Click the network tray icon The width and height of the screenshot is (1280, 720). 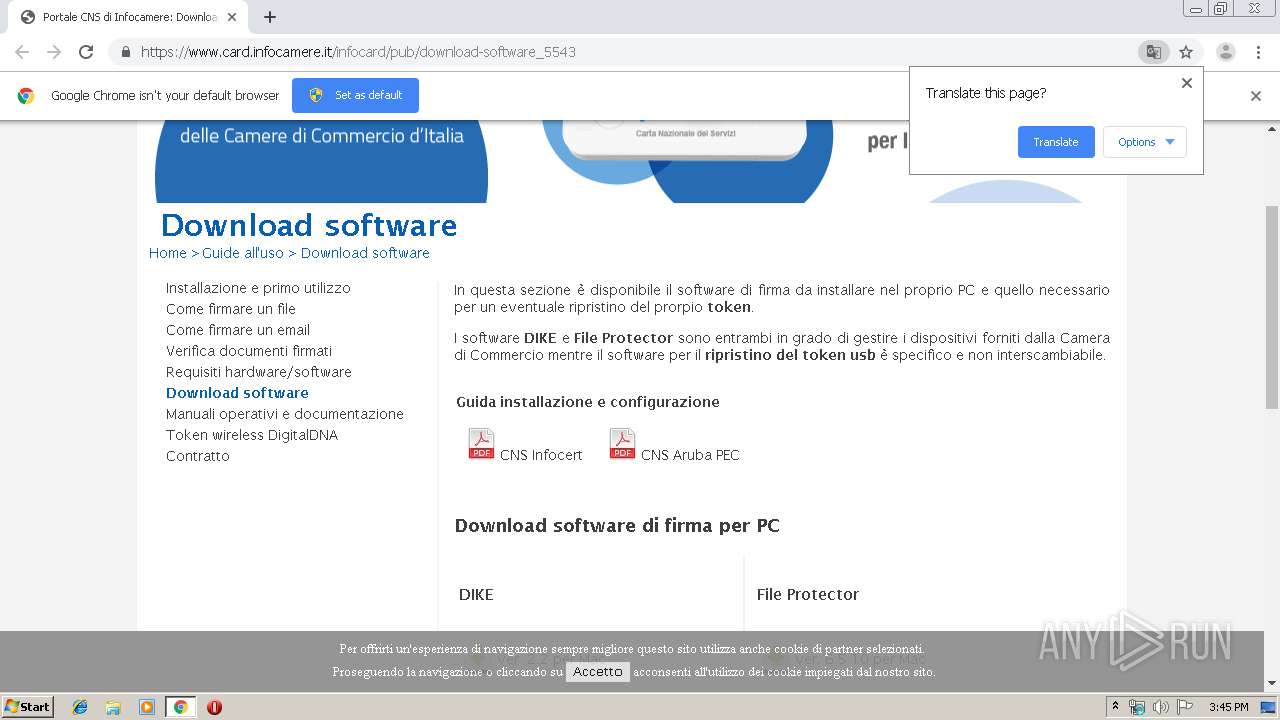pos(1137,707)
